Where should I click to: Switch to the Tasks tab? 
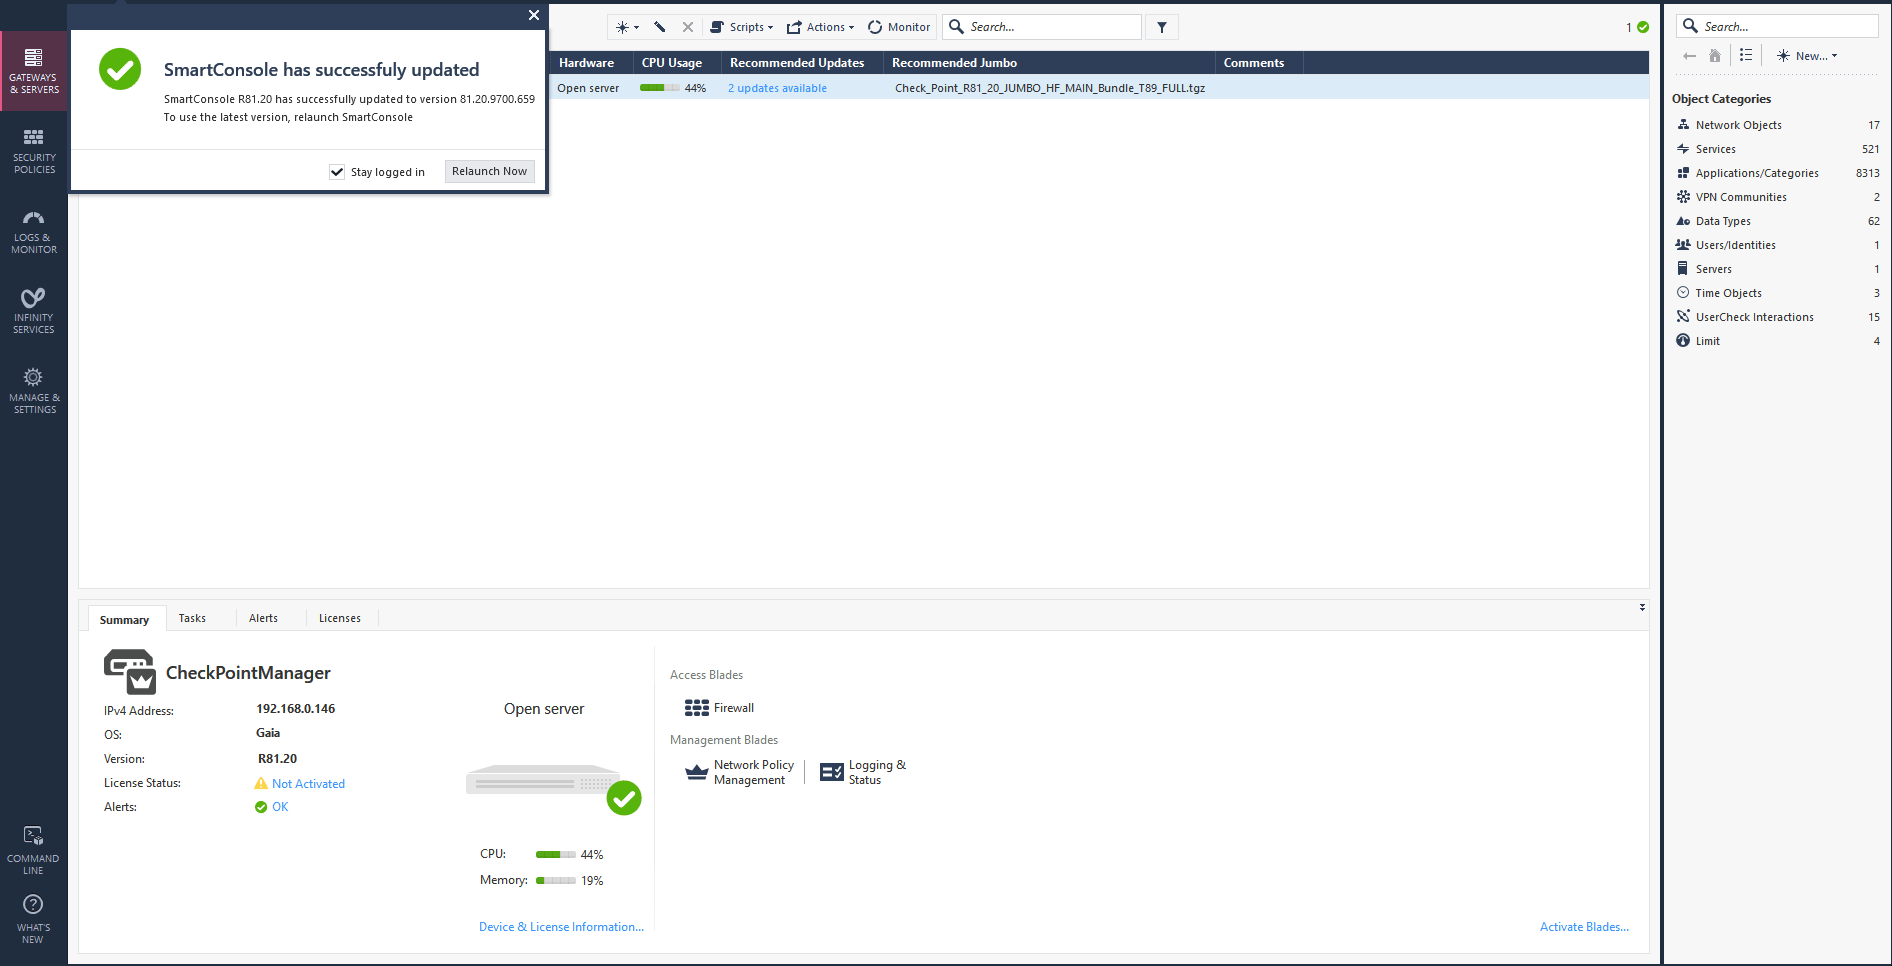click(192, 618)
